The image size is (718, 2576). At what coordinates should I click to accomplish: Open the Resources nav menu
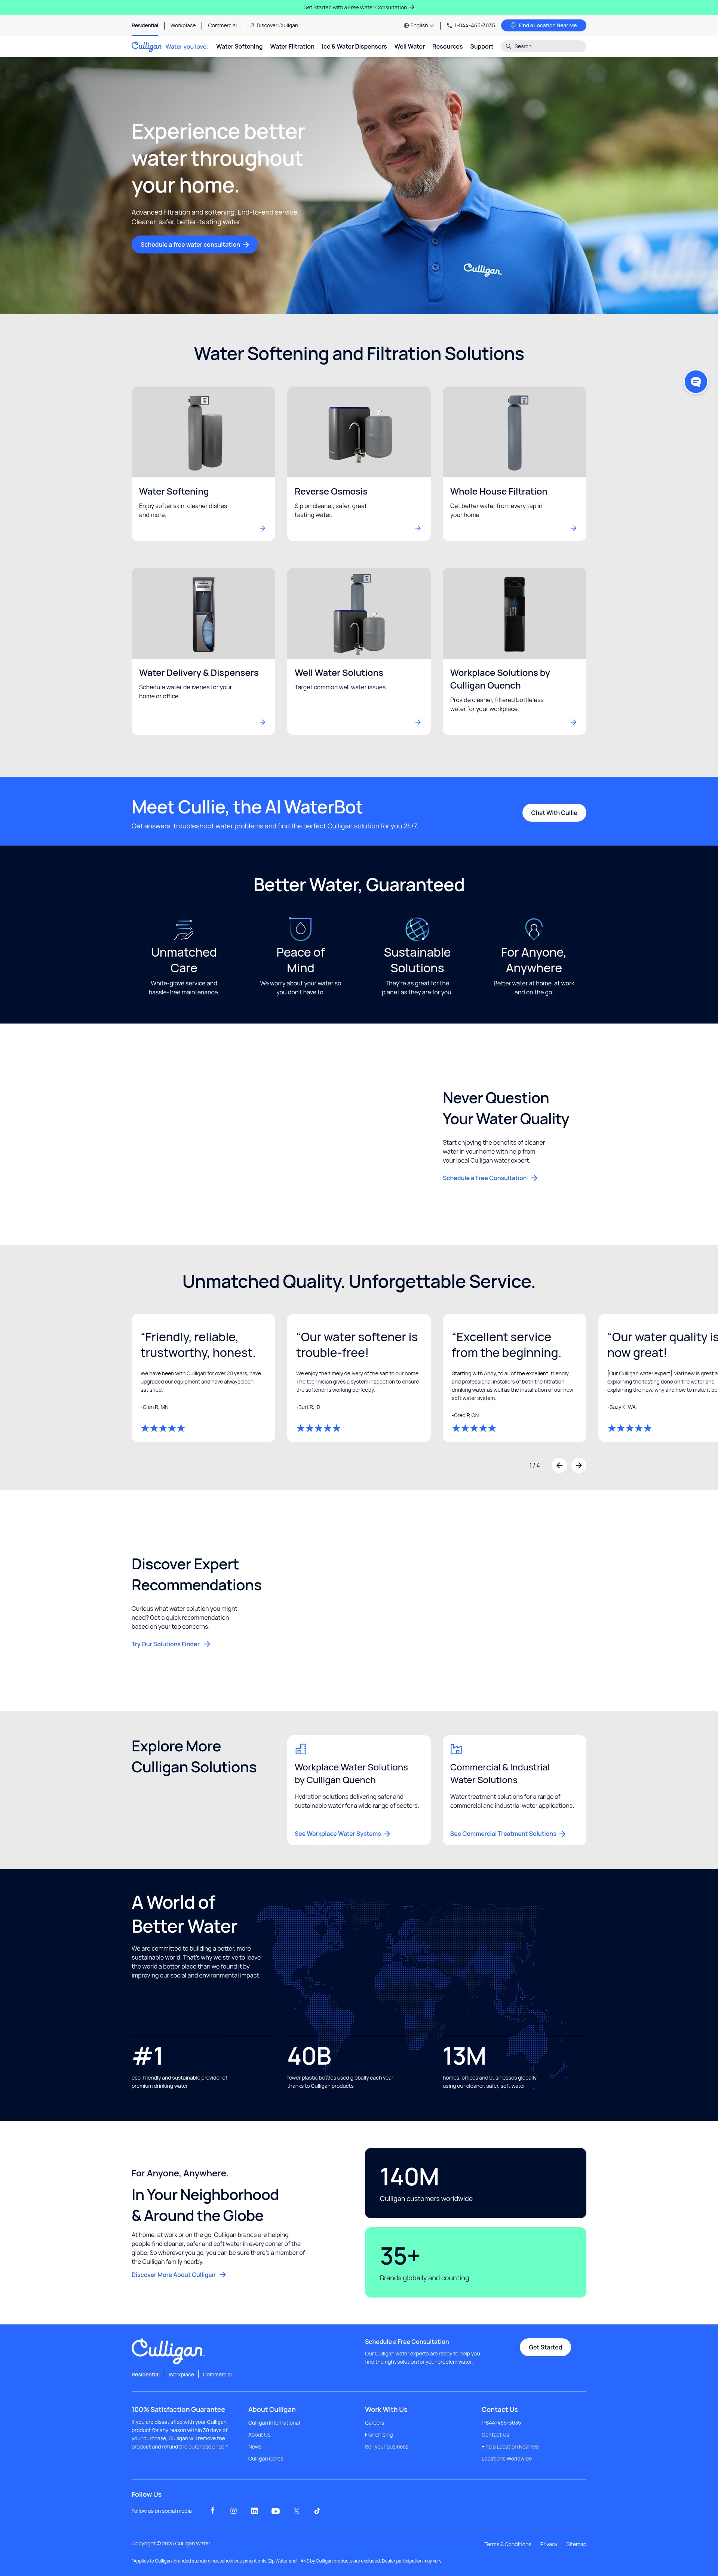(x=447, y=46)
